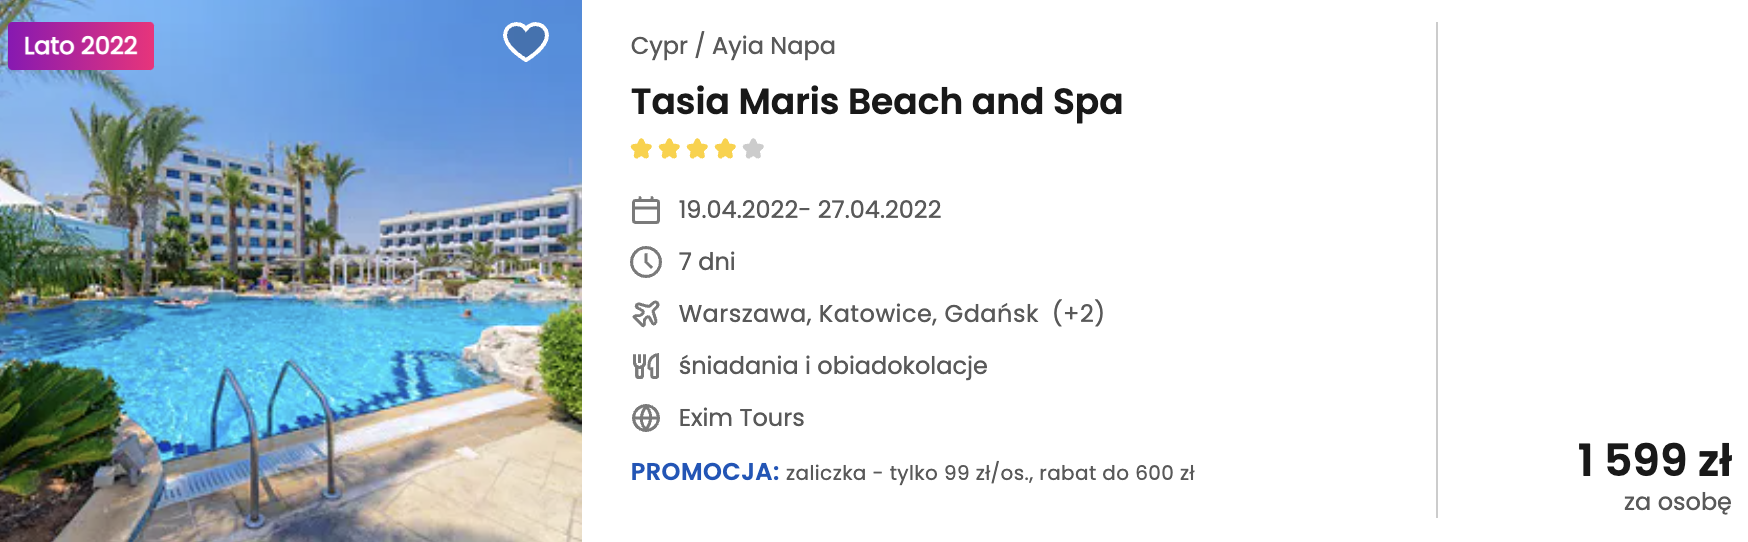Click the PROMOCJA label
Screen dimensions: 1748x542
tap(704, 472)
